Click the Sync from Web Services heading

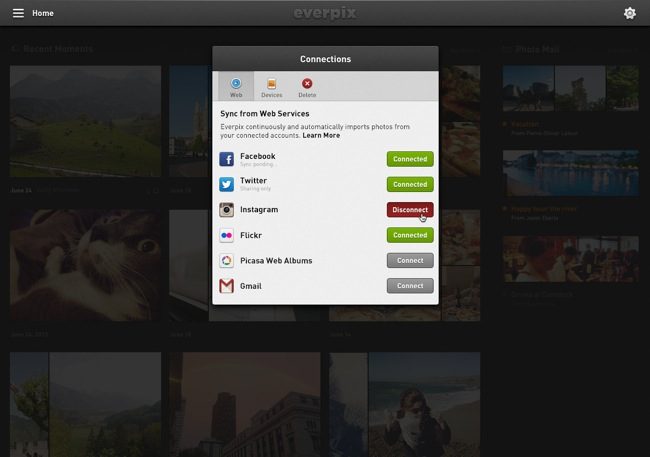(x=265, y=114)
